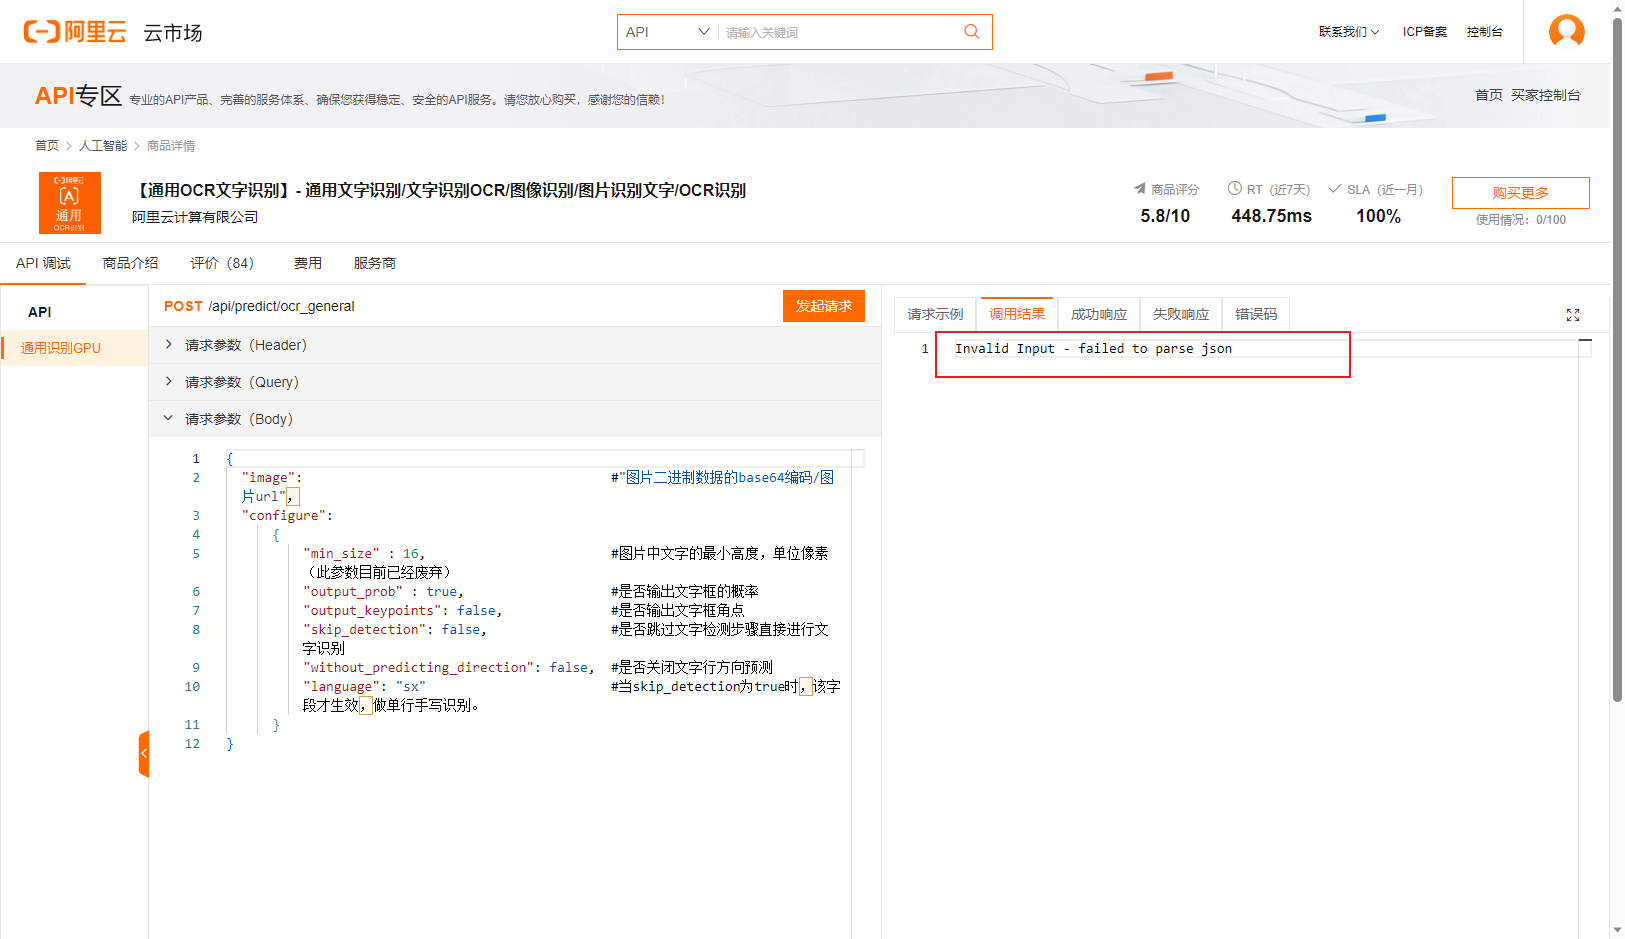The height and width of the screenshot is (939, 1625).
Task: Click the Aliyun logo icon
Action: pos(75,32)
